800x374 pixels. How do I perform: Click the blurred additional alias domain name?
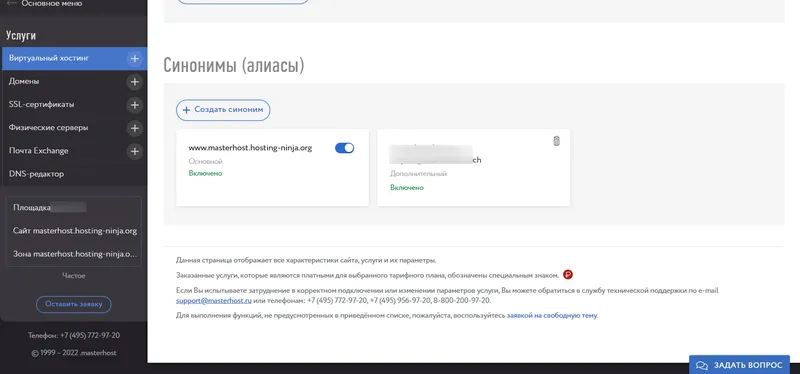click(435, 155)
